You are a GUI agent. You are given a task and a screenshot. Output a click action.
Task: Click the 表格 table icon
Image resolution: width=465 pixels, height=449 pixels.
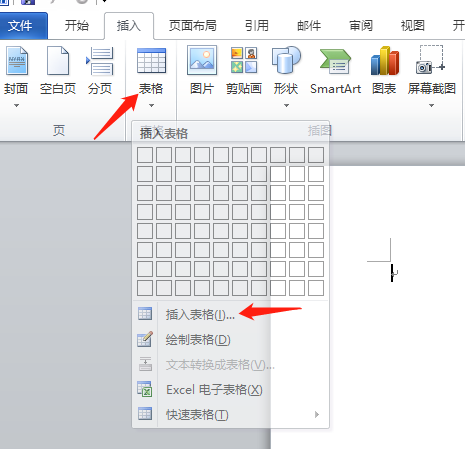point(151,60)
